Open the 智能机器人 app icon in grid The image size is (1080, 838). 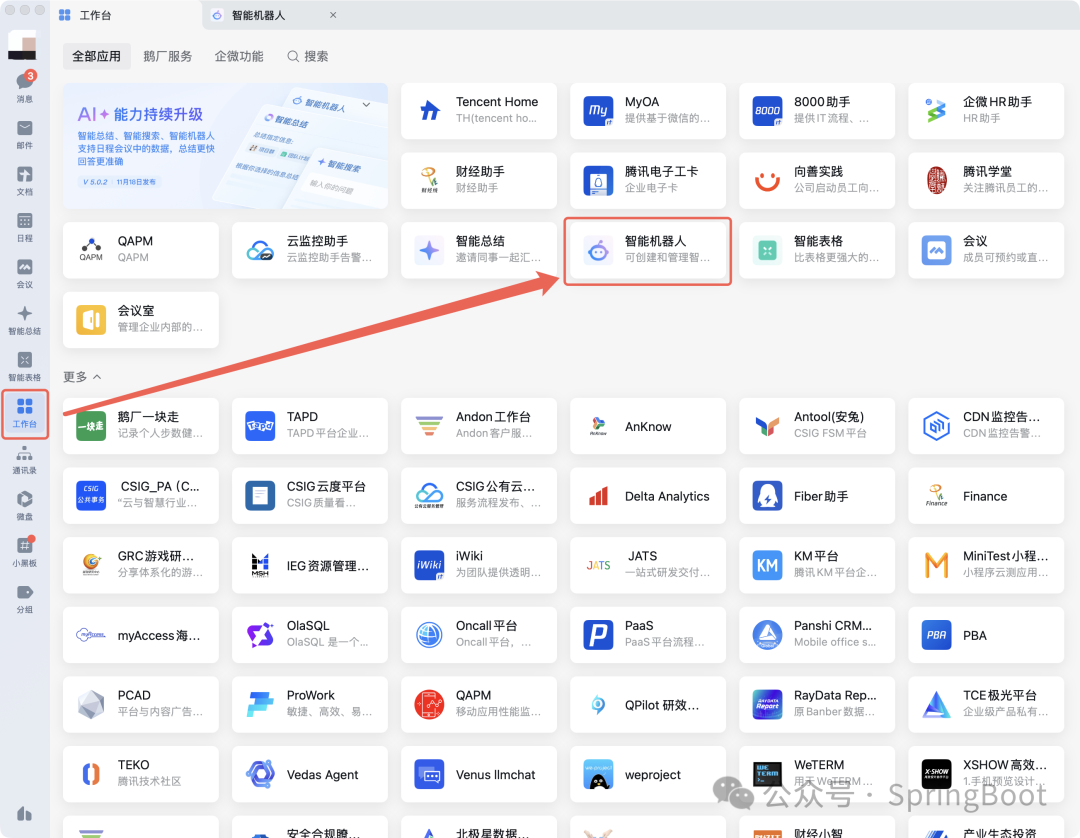click(x=598, y=250)
